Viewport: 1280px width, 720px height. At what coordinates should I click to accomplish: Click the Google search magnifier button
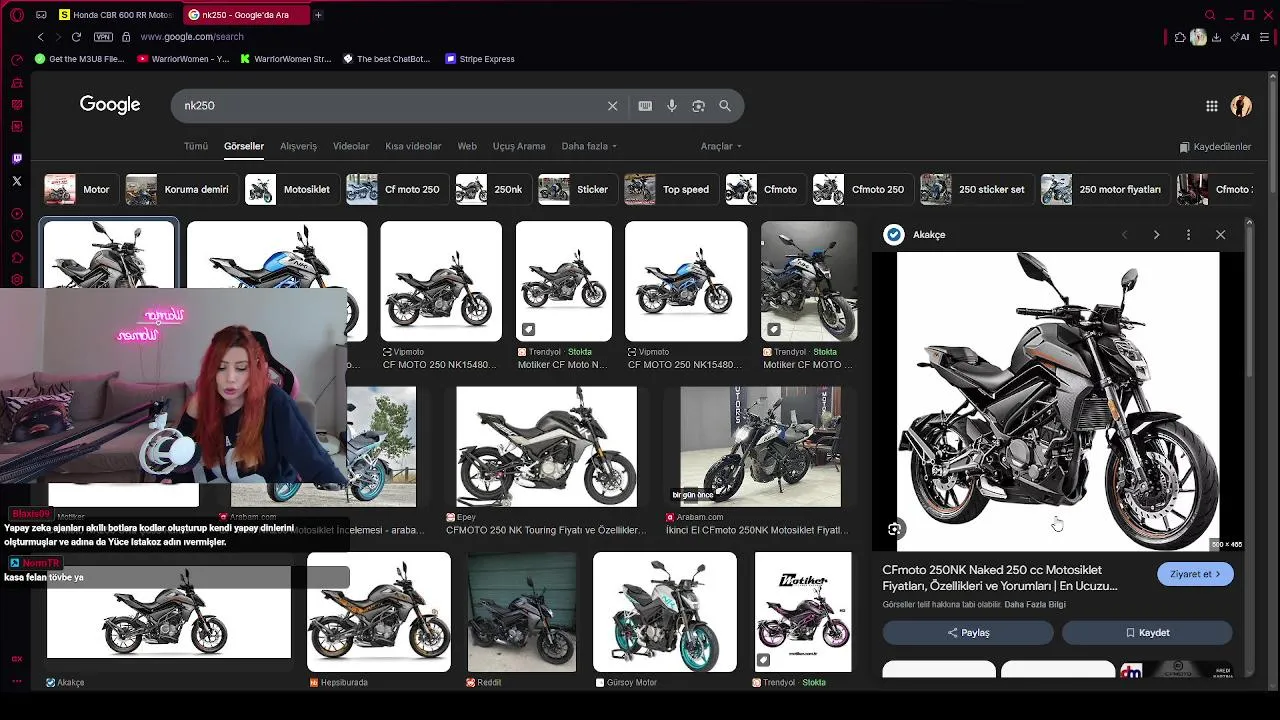pyautogui.click(x=725, y=106)
